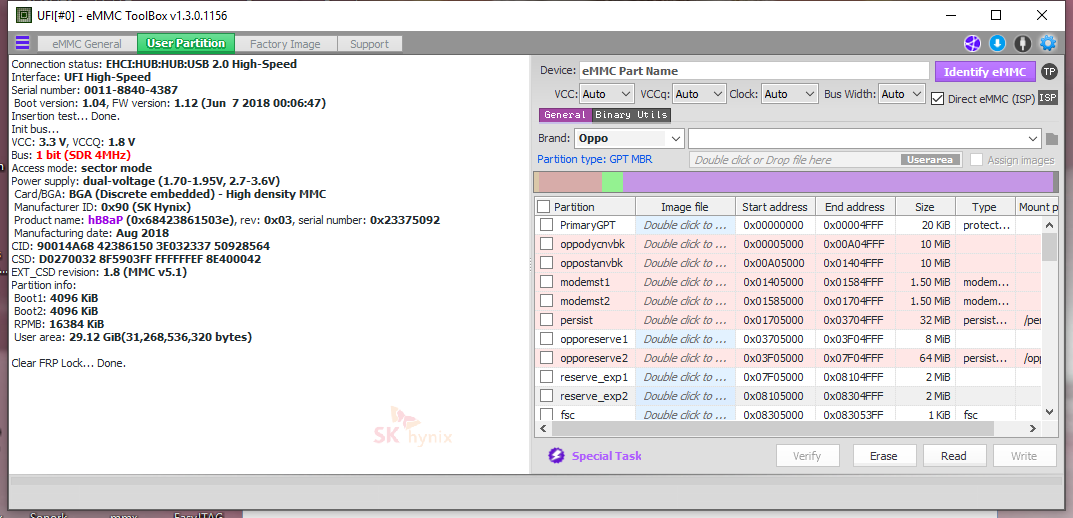The height and width of the screenshot is (518, 1073).
Task: Click the black microphone-shaped icon
Action: (x=1022, y=43)
